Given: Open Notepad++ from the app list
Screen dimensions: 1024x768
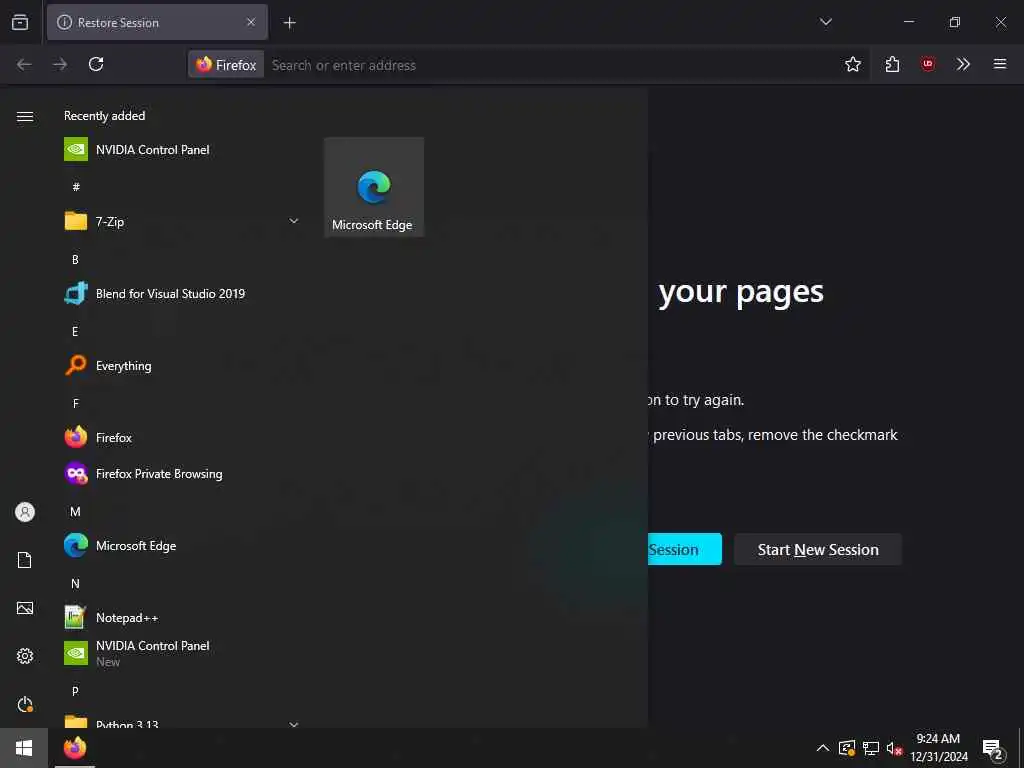Looking at the screenshot, I should (183, 617).
